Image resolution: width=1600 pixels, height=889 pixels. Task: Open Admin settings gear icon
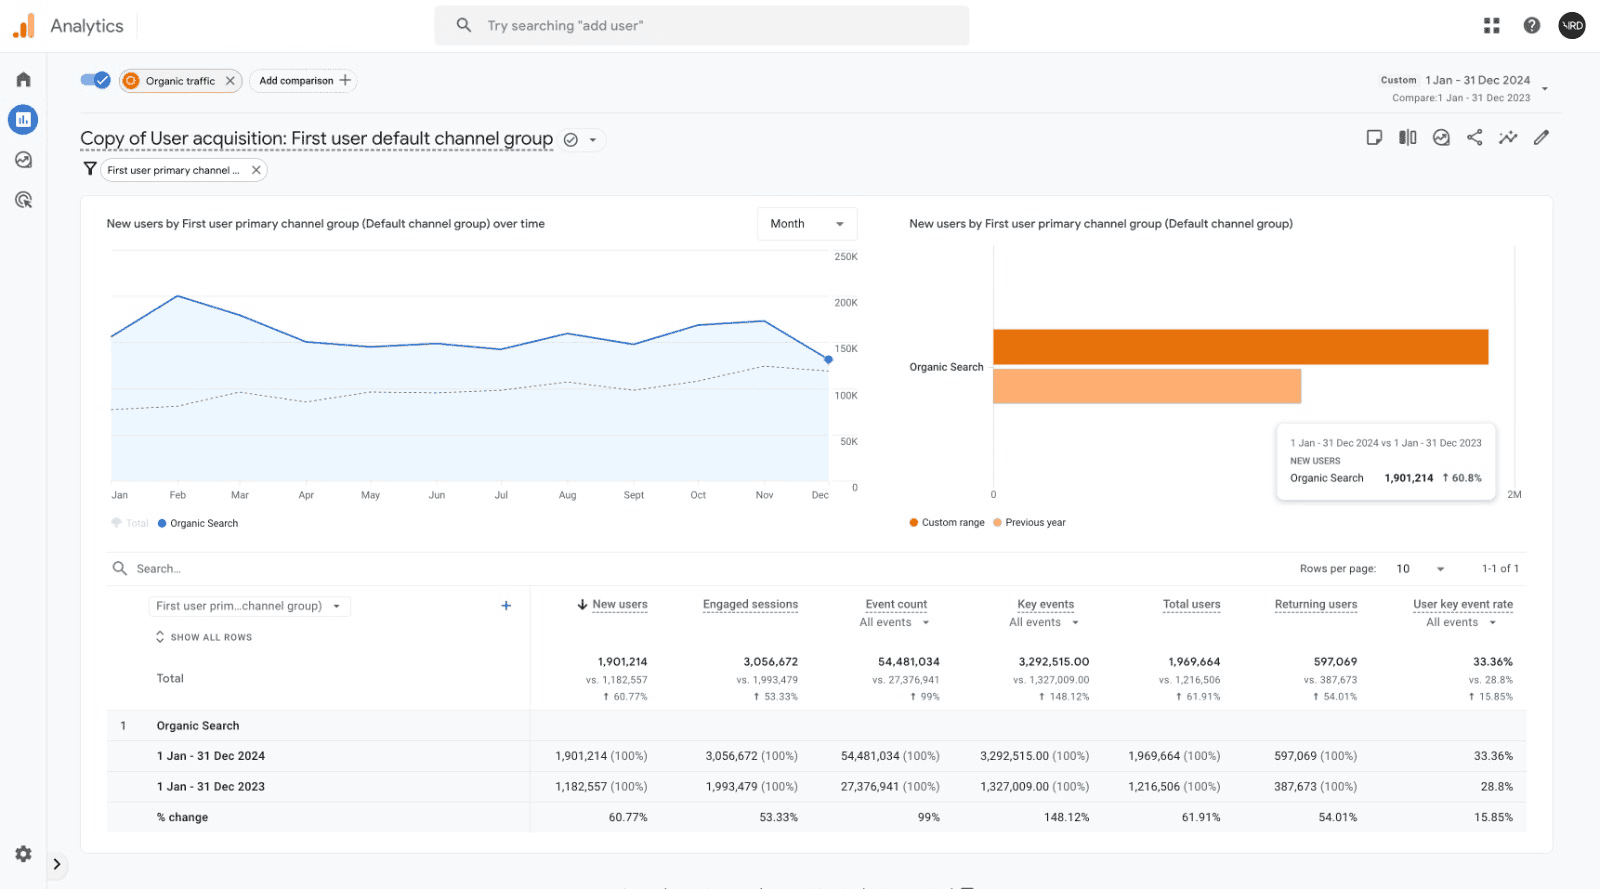(x=23, y=854)
